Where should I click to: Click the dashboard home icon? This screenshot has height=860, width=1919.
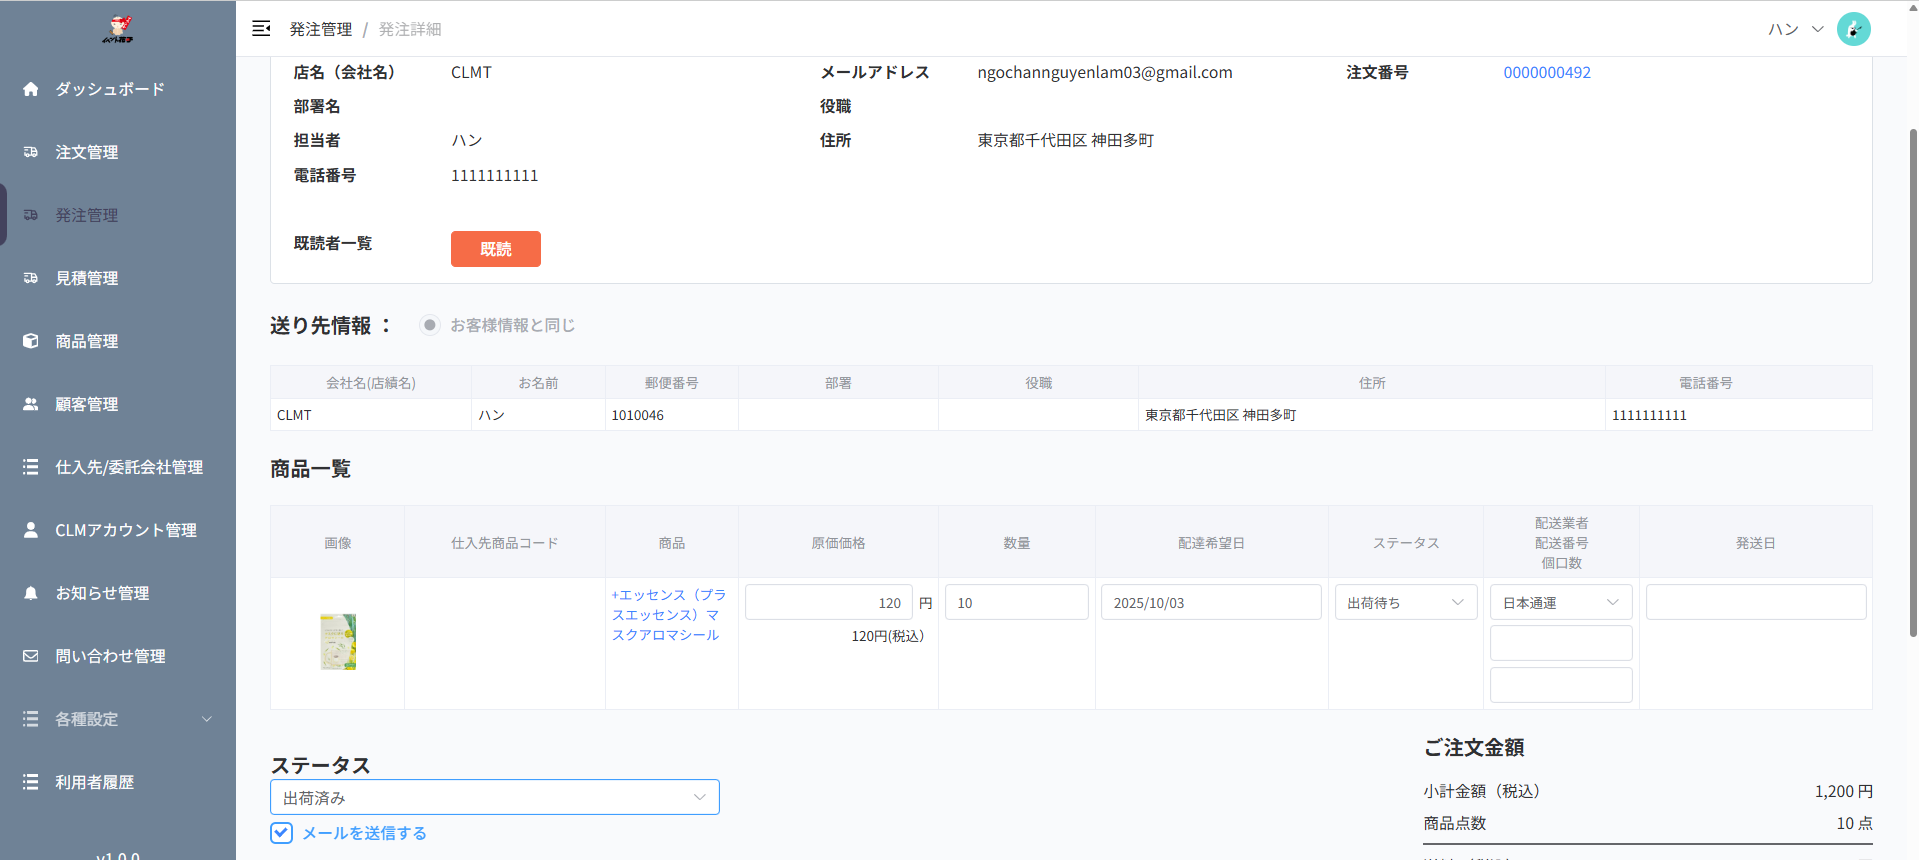tap(31, 89)
